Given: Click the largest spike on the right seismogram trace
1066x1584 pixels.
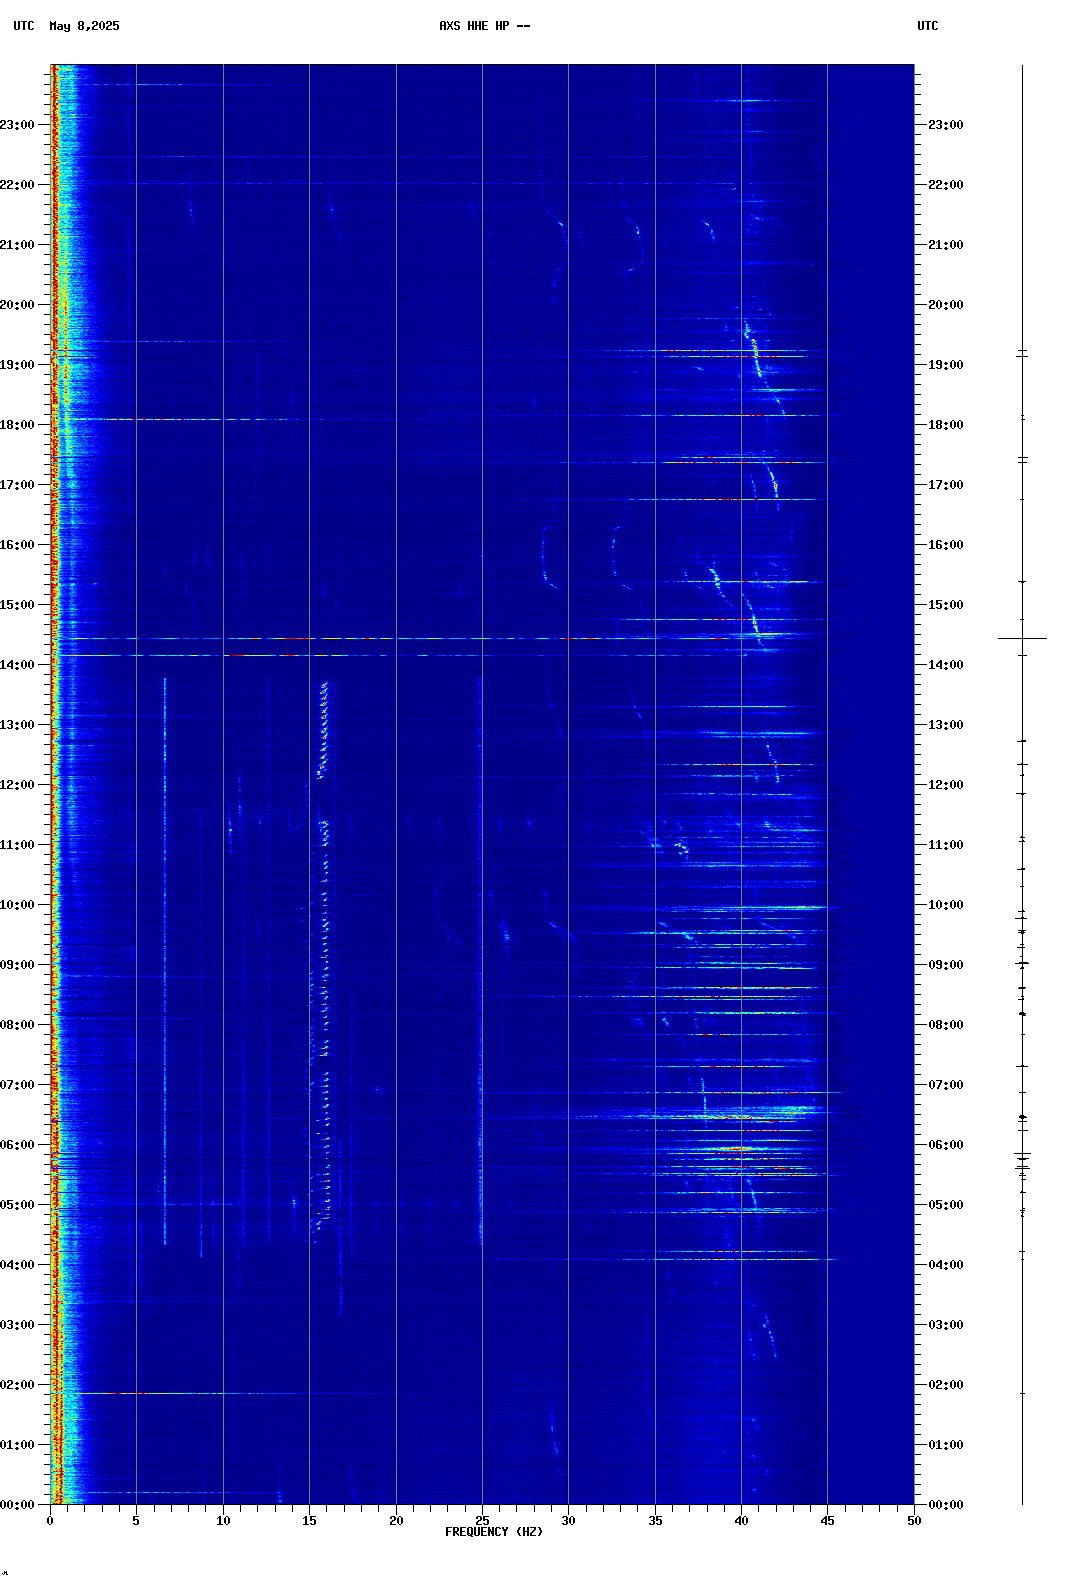Looking at the screenshot, I should [x=1022, y=638].
